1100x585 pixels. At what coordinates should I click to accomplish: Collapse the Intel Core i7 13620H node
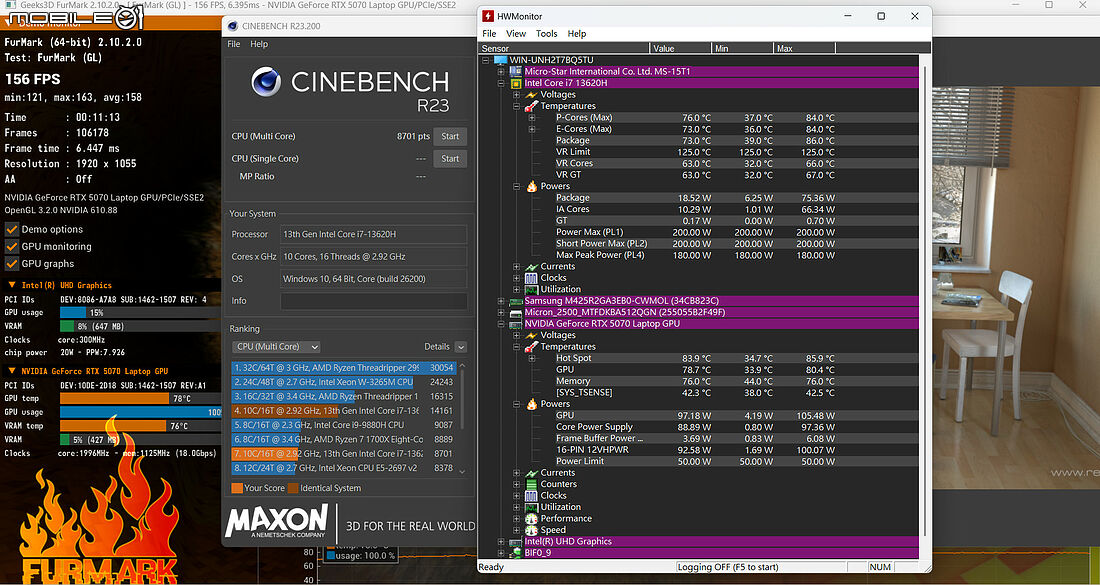[501, 83]
